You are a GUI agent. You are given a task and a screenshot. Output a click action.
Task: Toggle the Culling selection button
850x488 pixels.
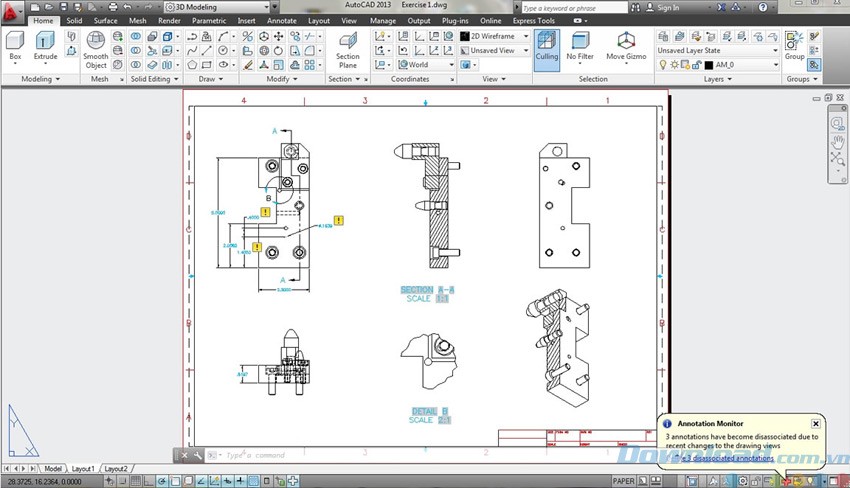click(546, 49)
